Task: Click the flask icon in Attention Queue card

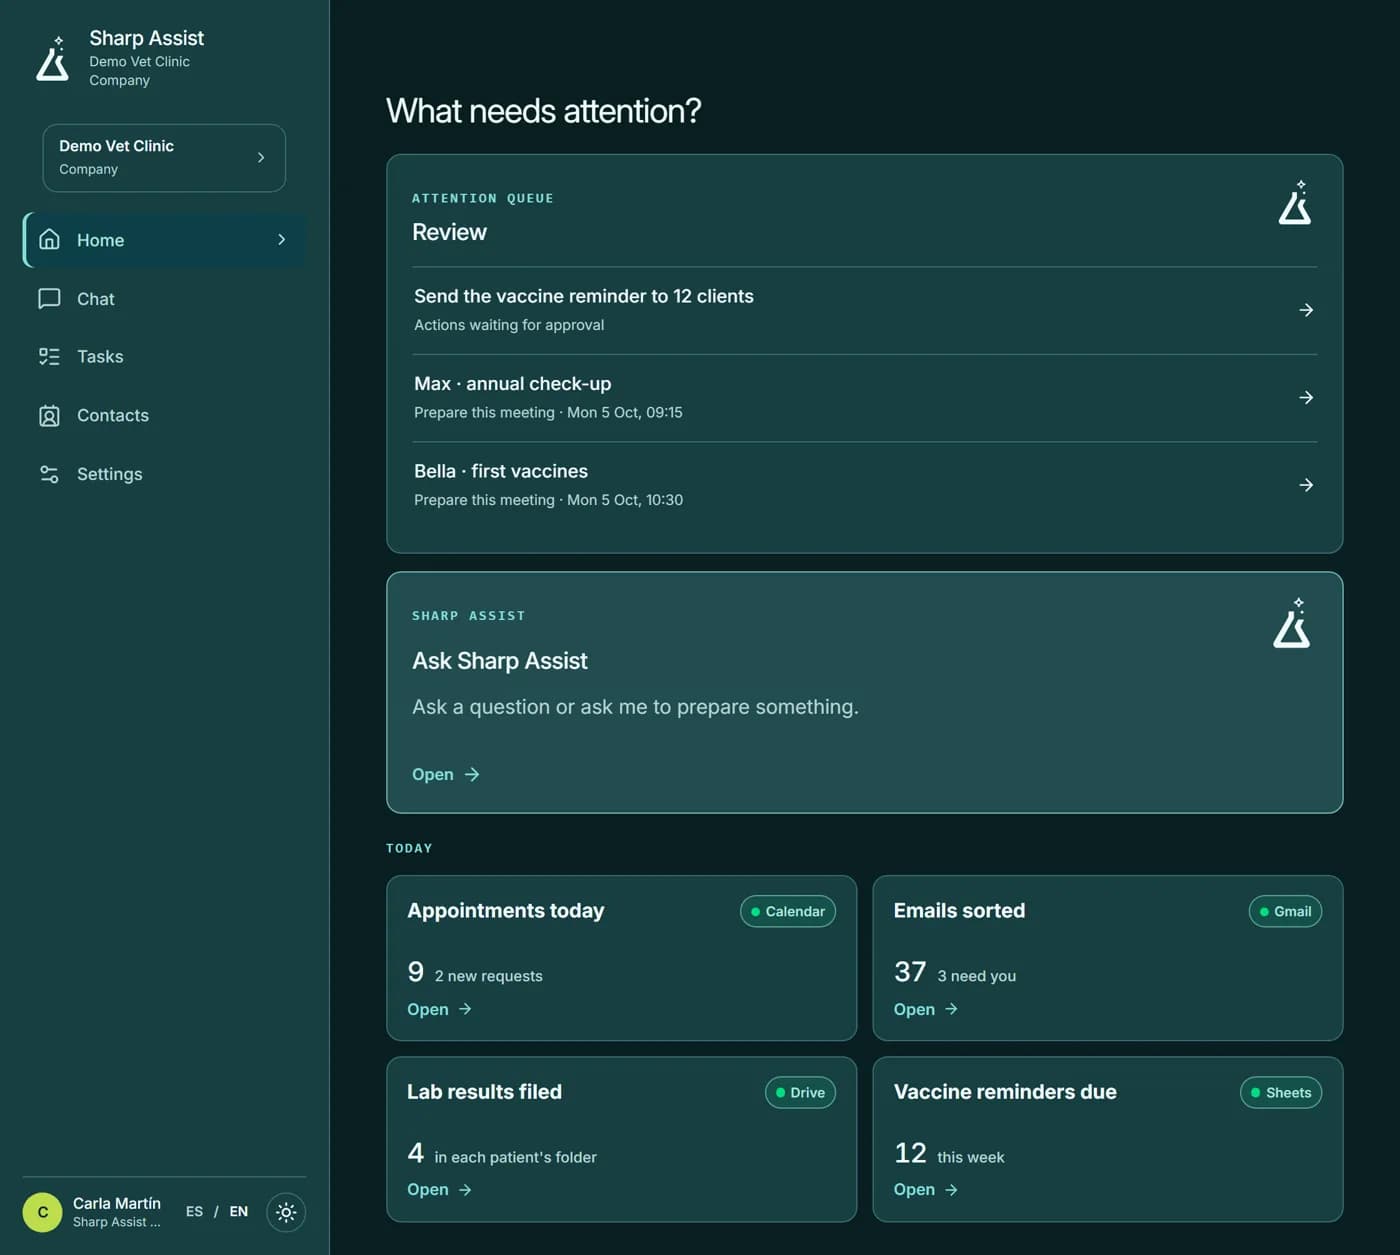Action: coord(1295,203)
